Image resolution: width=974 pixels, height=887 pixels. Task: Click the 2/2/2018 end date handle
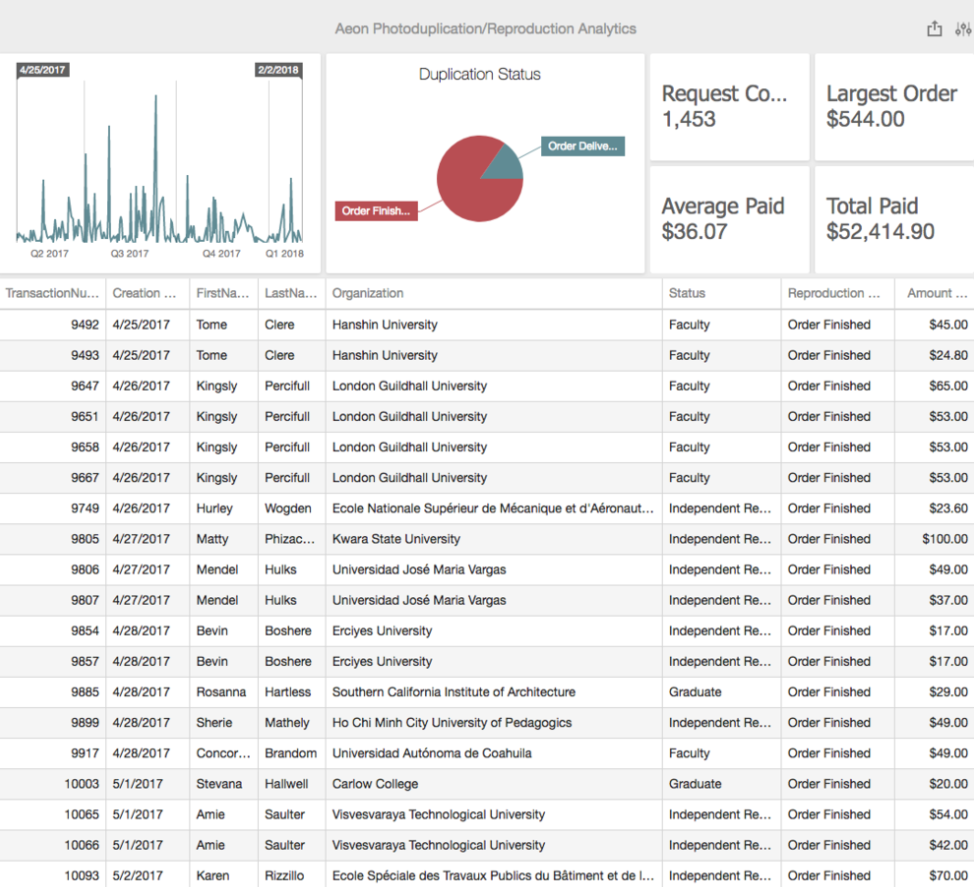(279, 70)
